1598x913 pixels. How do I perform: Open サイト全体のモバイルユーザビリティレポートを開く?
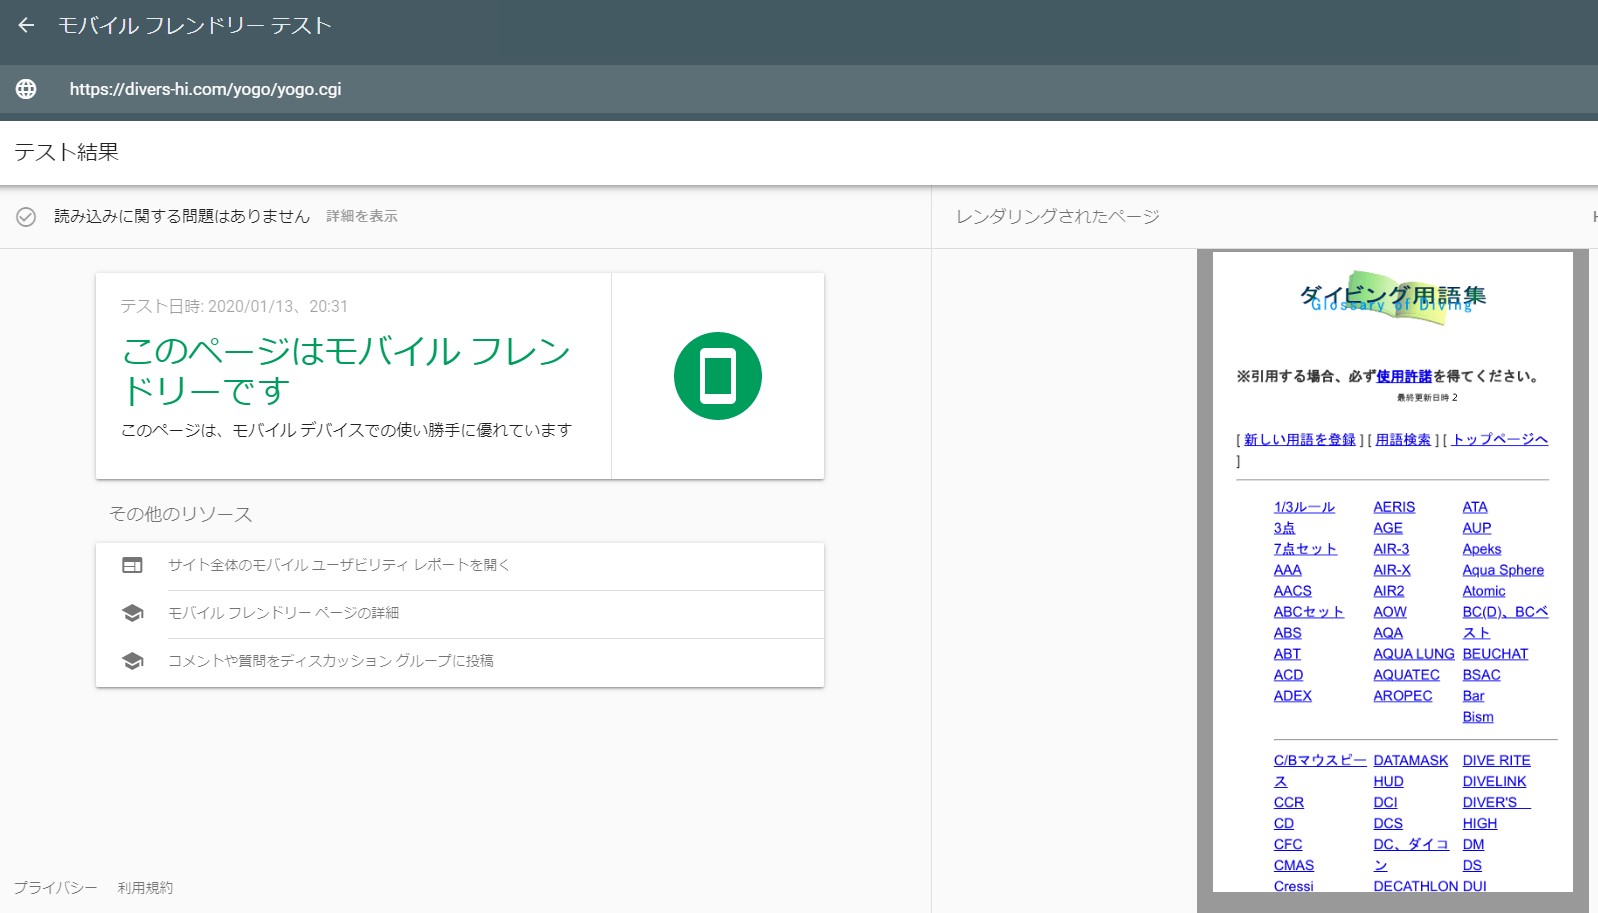click(339, 565)
